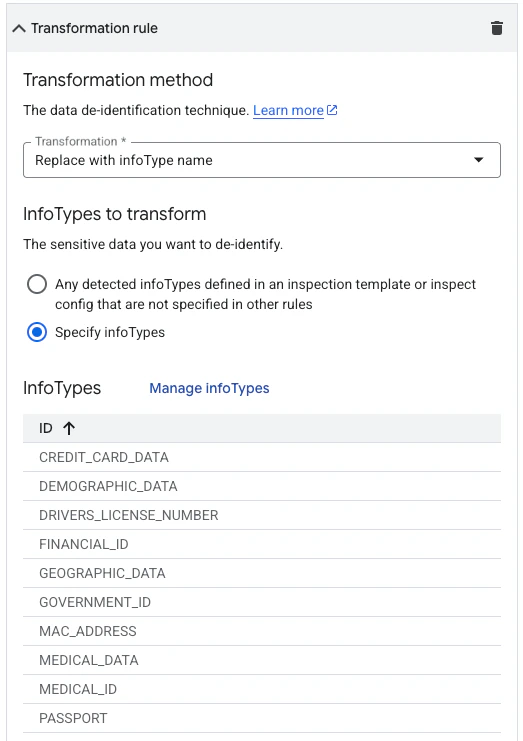Select the MEDICAL_DATA row

pos(262,660)
